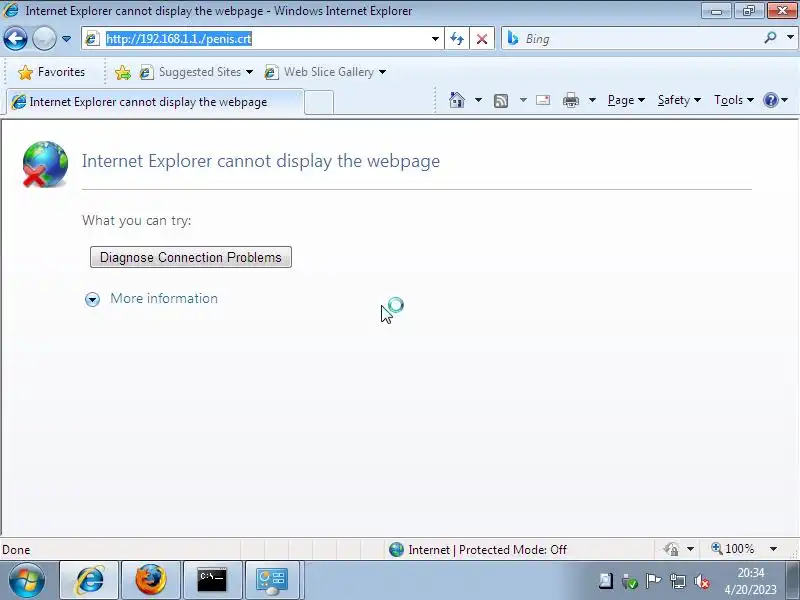Image resolution: width=800 pixels, height=600 pixels.
Task: Open the Safety menu
Action: (x=679, y=100)
